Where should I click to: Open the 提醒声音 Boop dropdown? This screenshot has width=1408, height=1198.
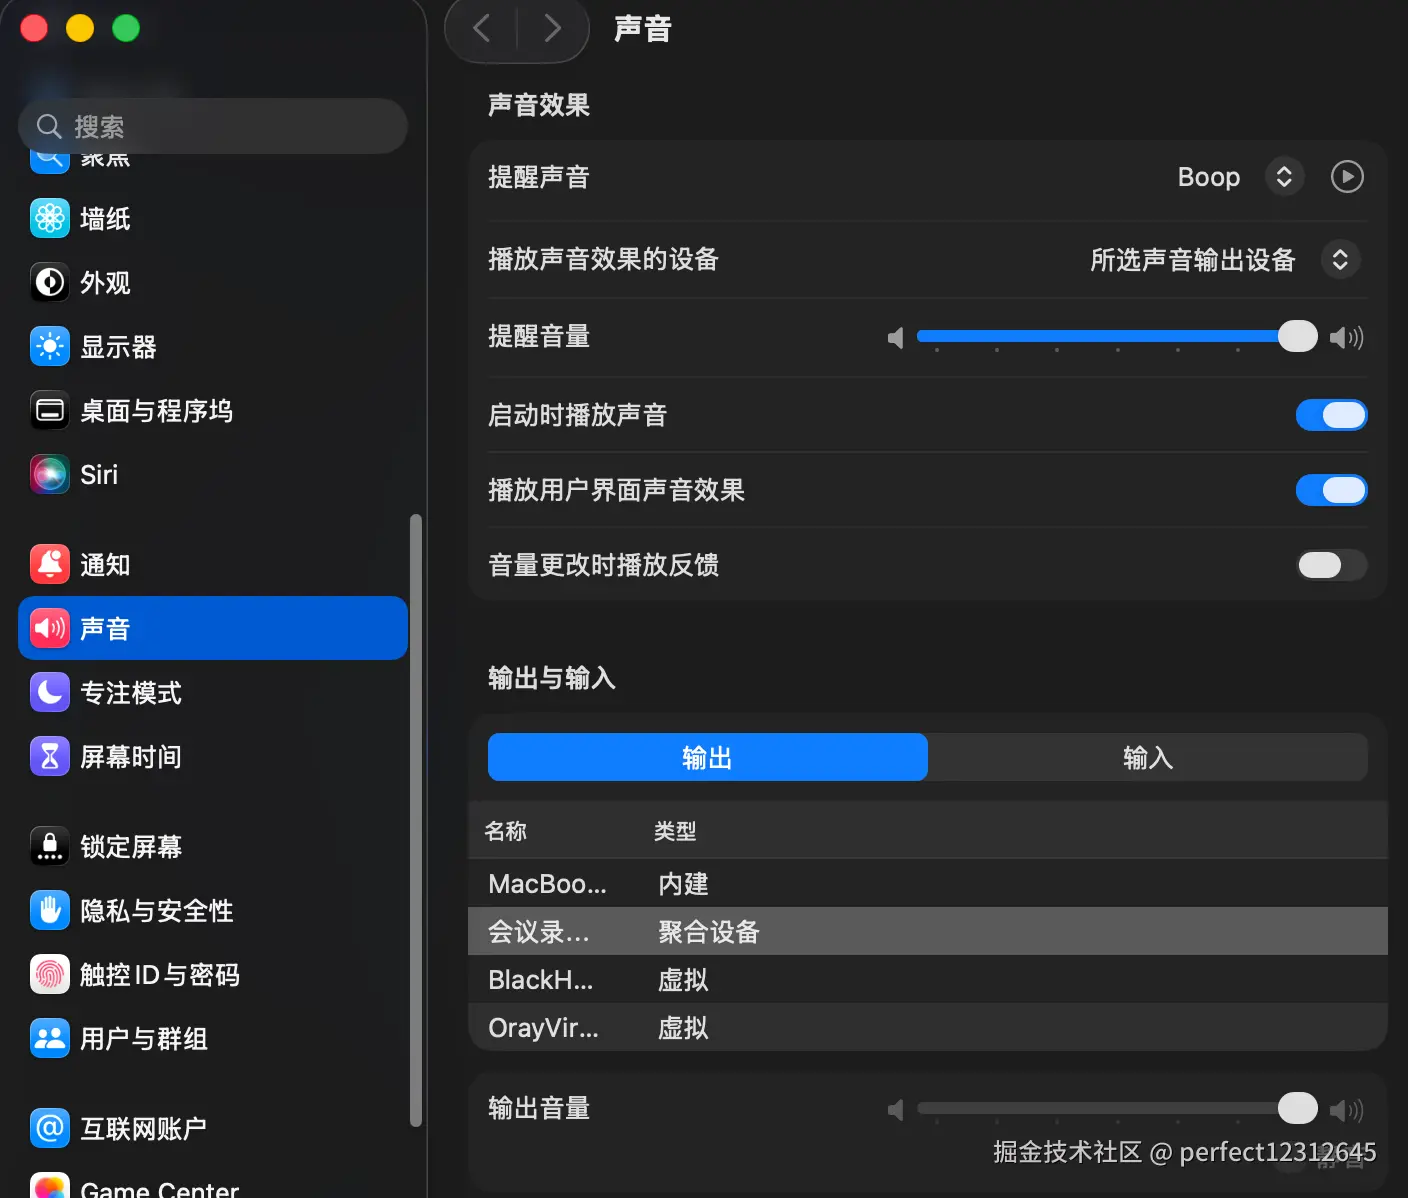1284,177
